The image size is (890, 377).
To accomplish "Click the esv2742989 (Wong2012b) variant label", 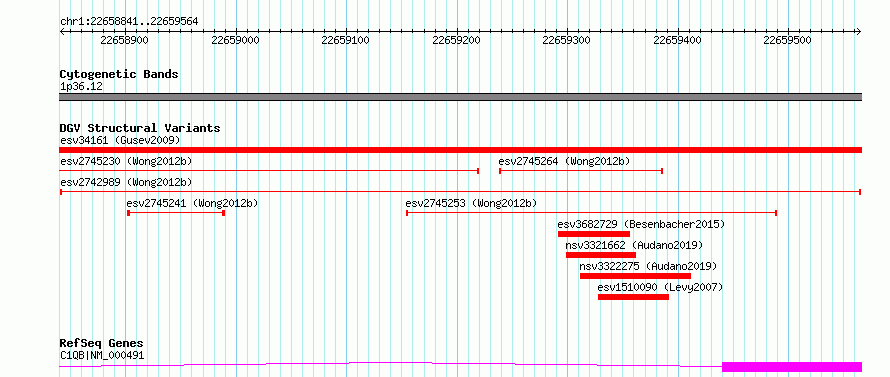I will (x=126, y=182).
